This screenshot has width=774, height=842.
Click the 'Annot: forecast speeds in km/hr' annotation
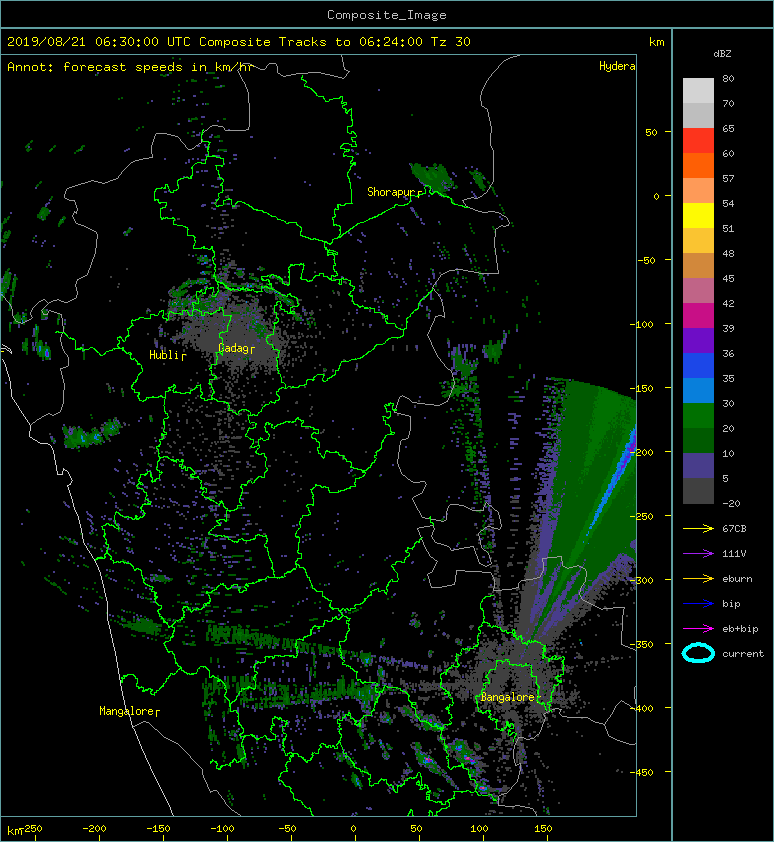coord(130,67)
